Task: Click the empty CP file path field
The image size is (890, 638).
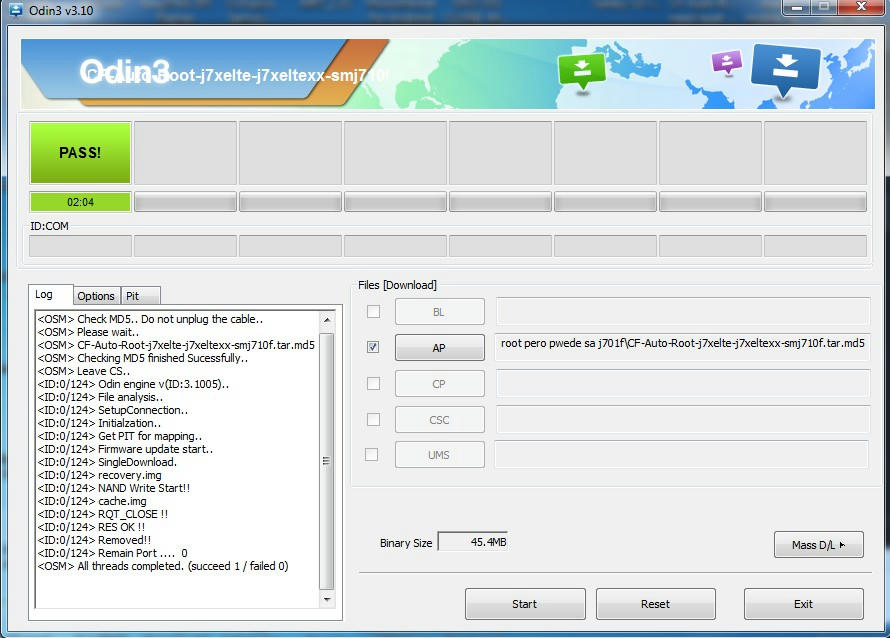Action: [x=683, y=383]
